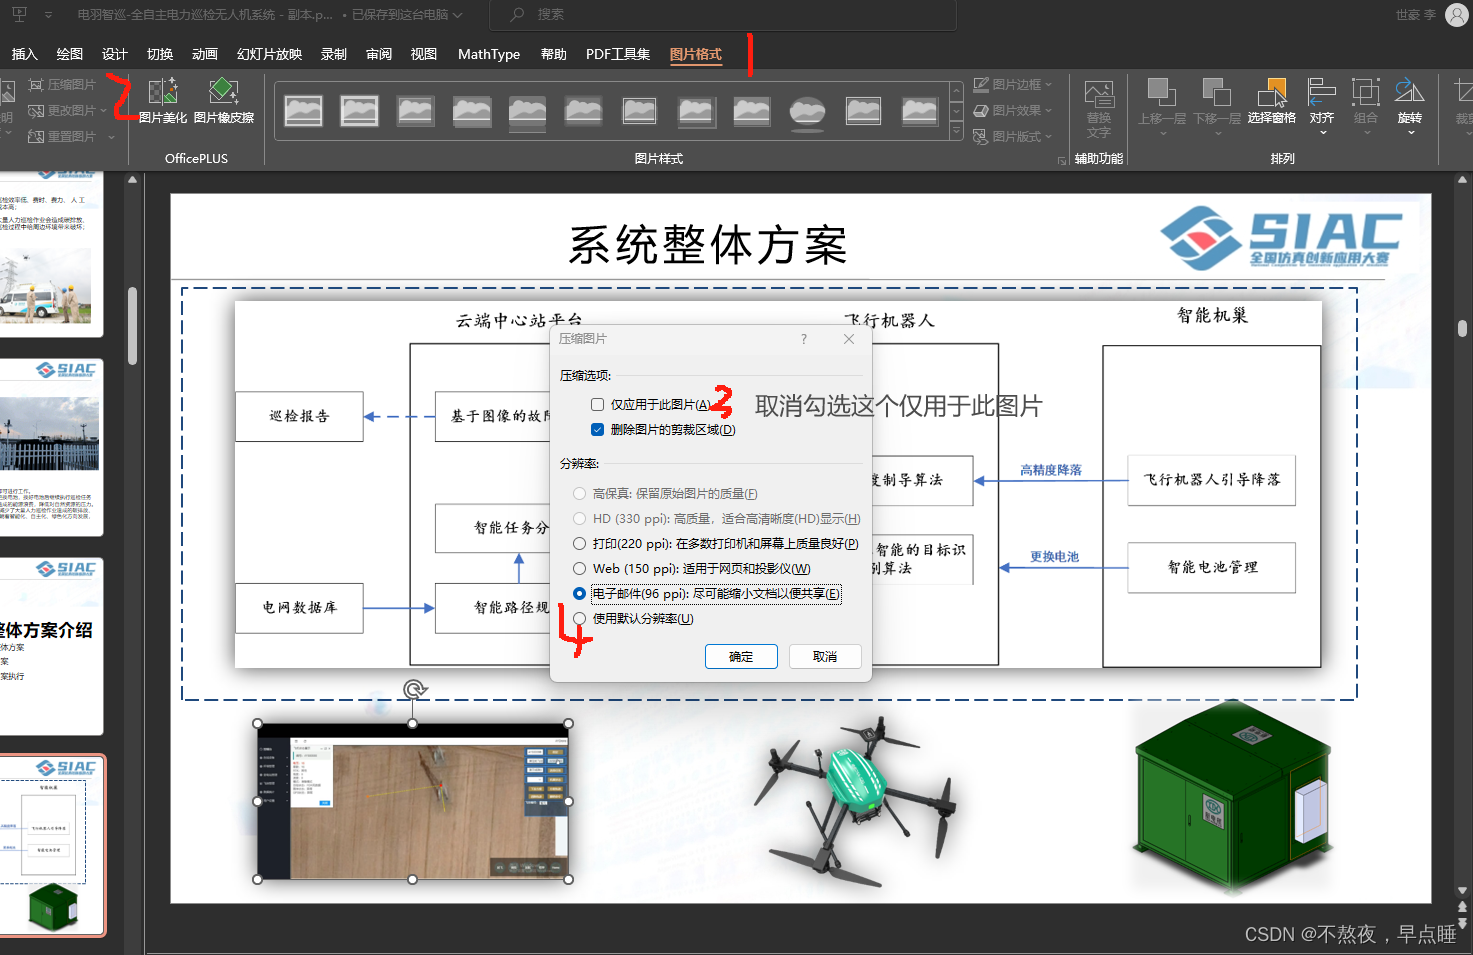1473x955 pixels.
Task: Expand the 图片边框 dropdown arrow
Action: [1048, 85]
